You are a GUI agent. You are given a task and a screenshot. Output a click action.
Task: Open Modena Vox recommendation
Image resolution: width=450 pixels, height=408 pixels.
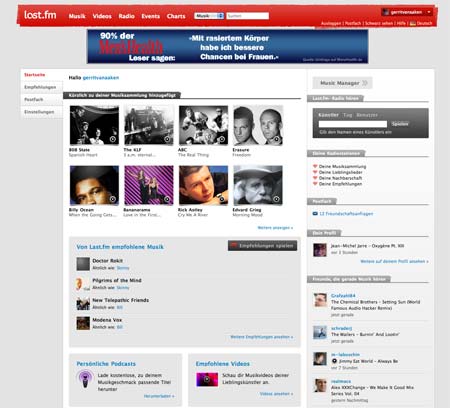click(107, 320)
